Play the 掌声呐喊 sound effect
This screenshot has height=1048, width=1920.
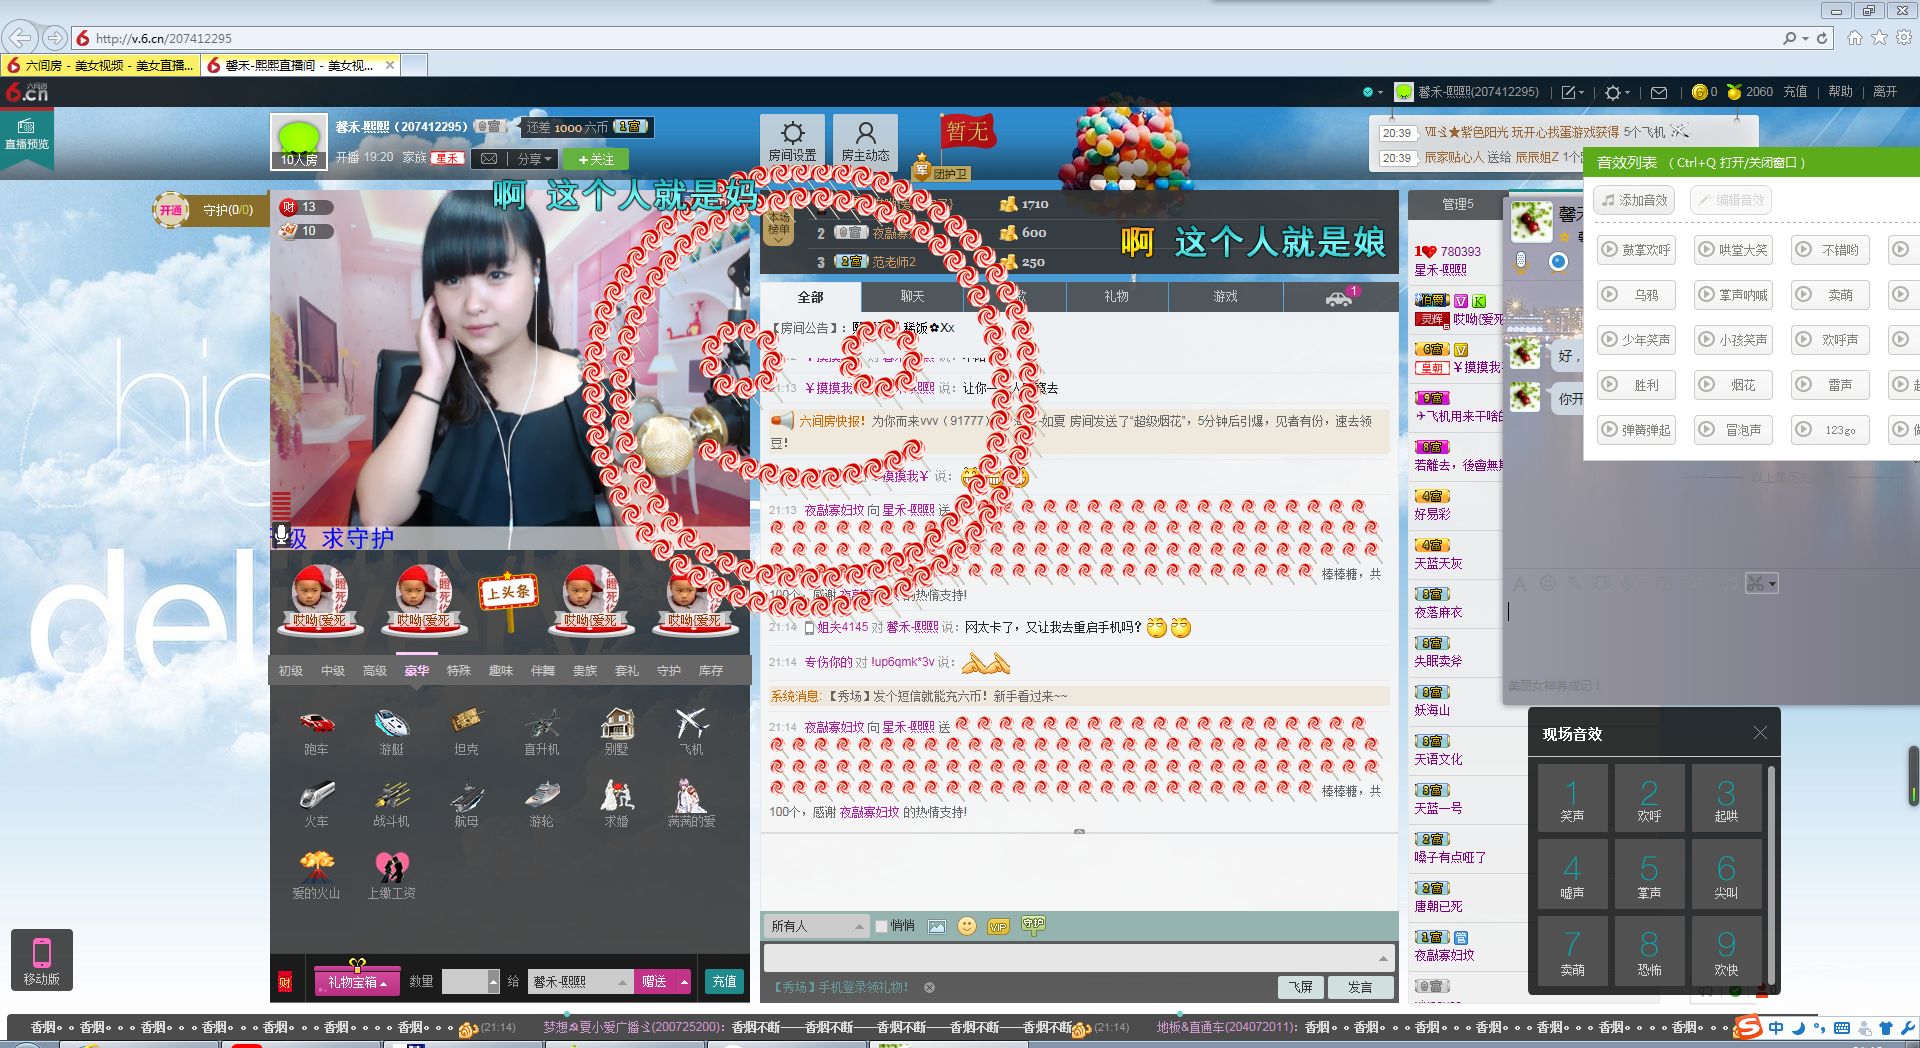point(1733,295)
